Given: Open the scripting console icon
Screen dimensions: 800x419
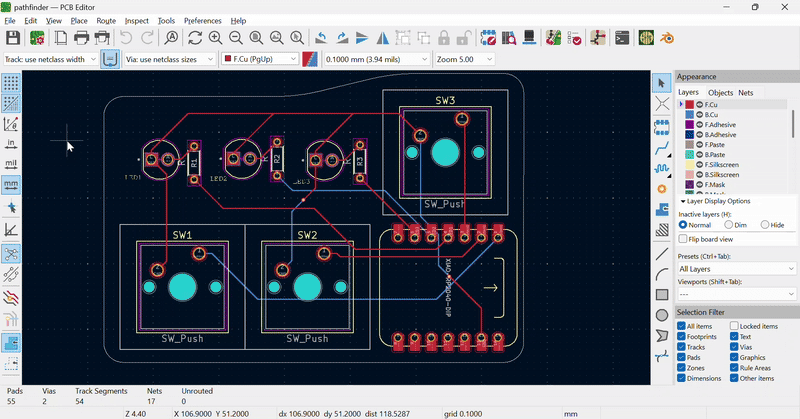Looking at the screenshot, I should coord(622,38).
